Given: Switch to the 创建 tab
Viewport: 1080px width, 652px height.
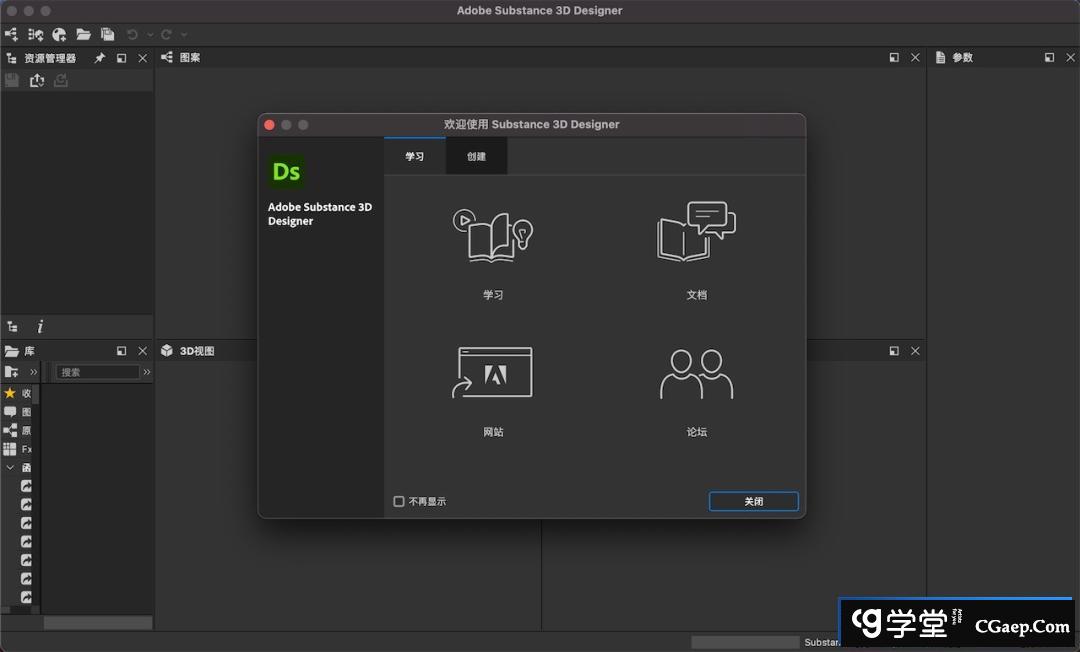Looking at the screenshot, I should [x=476, y=156].
